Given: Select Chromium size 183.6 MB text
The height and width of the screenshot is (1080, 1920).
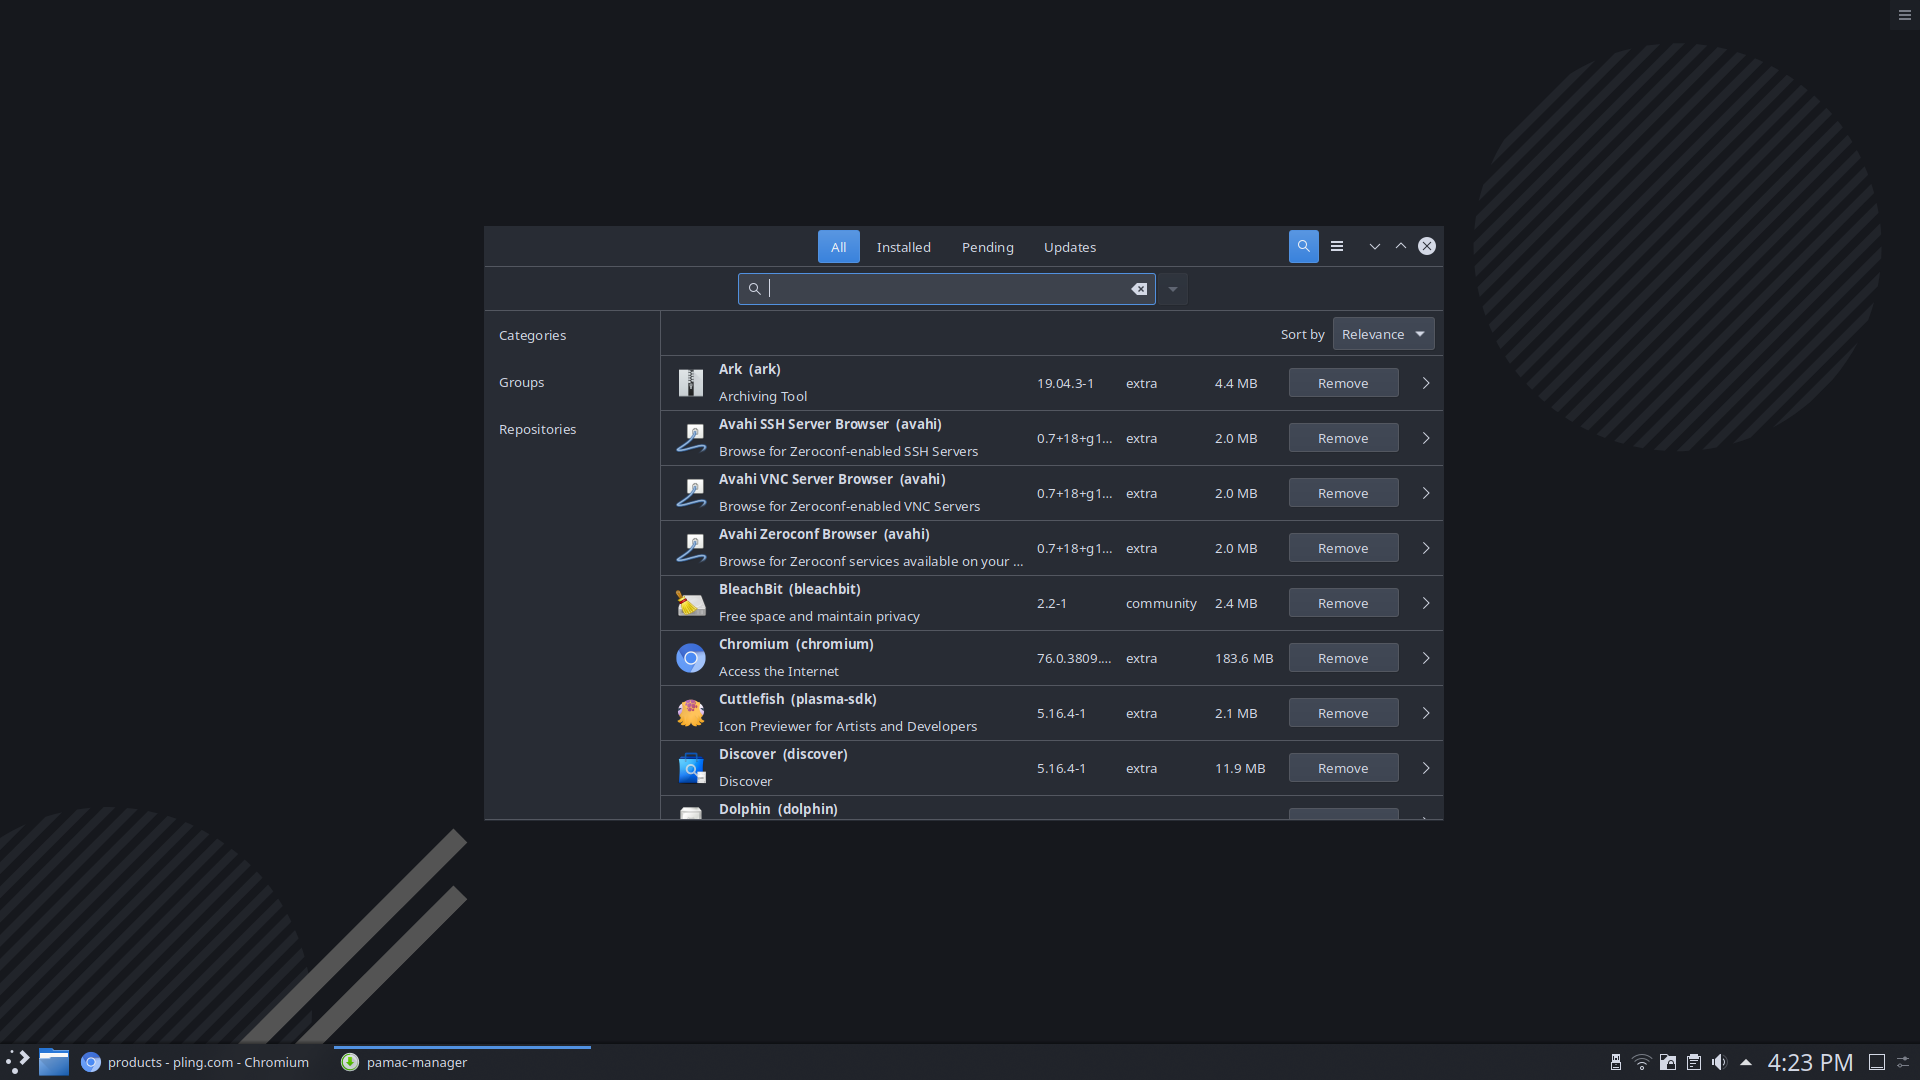Looking at the screenshot, I should click(1244, 658).
